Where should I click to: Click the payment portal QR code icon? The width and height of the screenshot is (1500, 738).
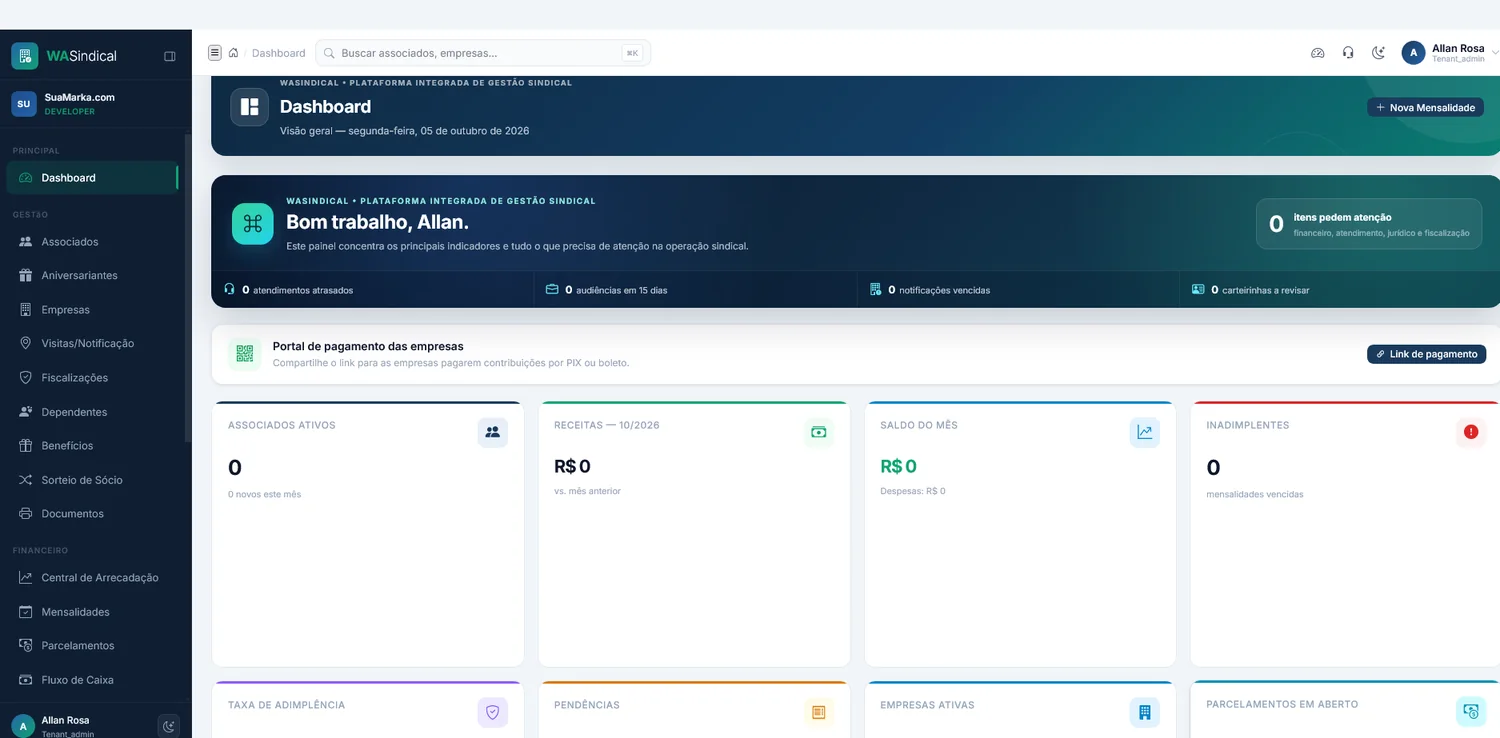(x=244, y=354)
